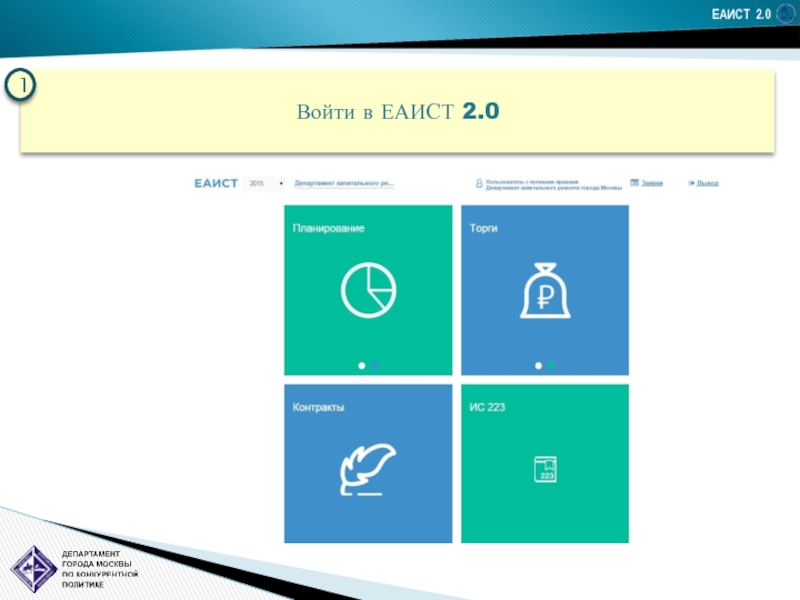
Task: Click the Выход logout link
Action: [708, 183]
